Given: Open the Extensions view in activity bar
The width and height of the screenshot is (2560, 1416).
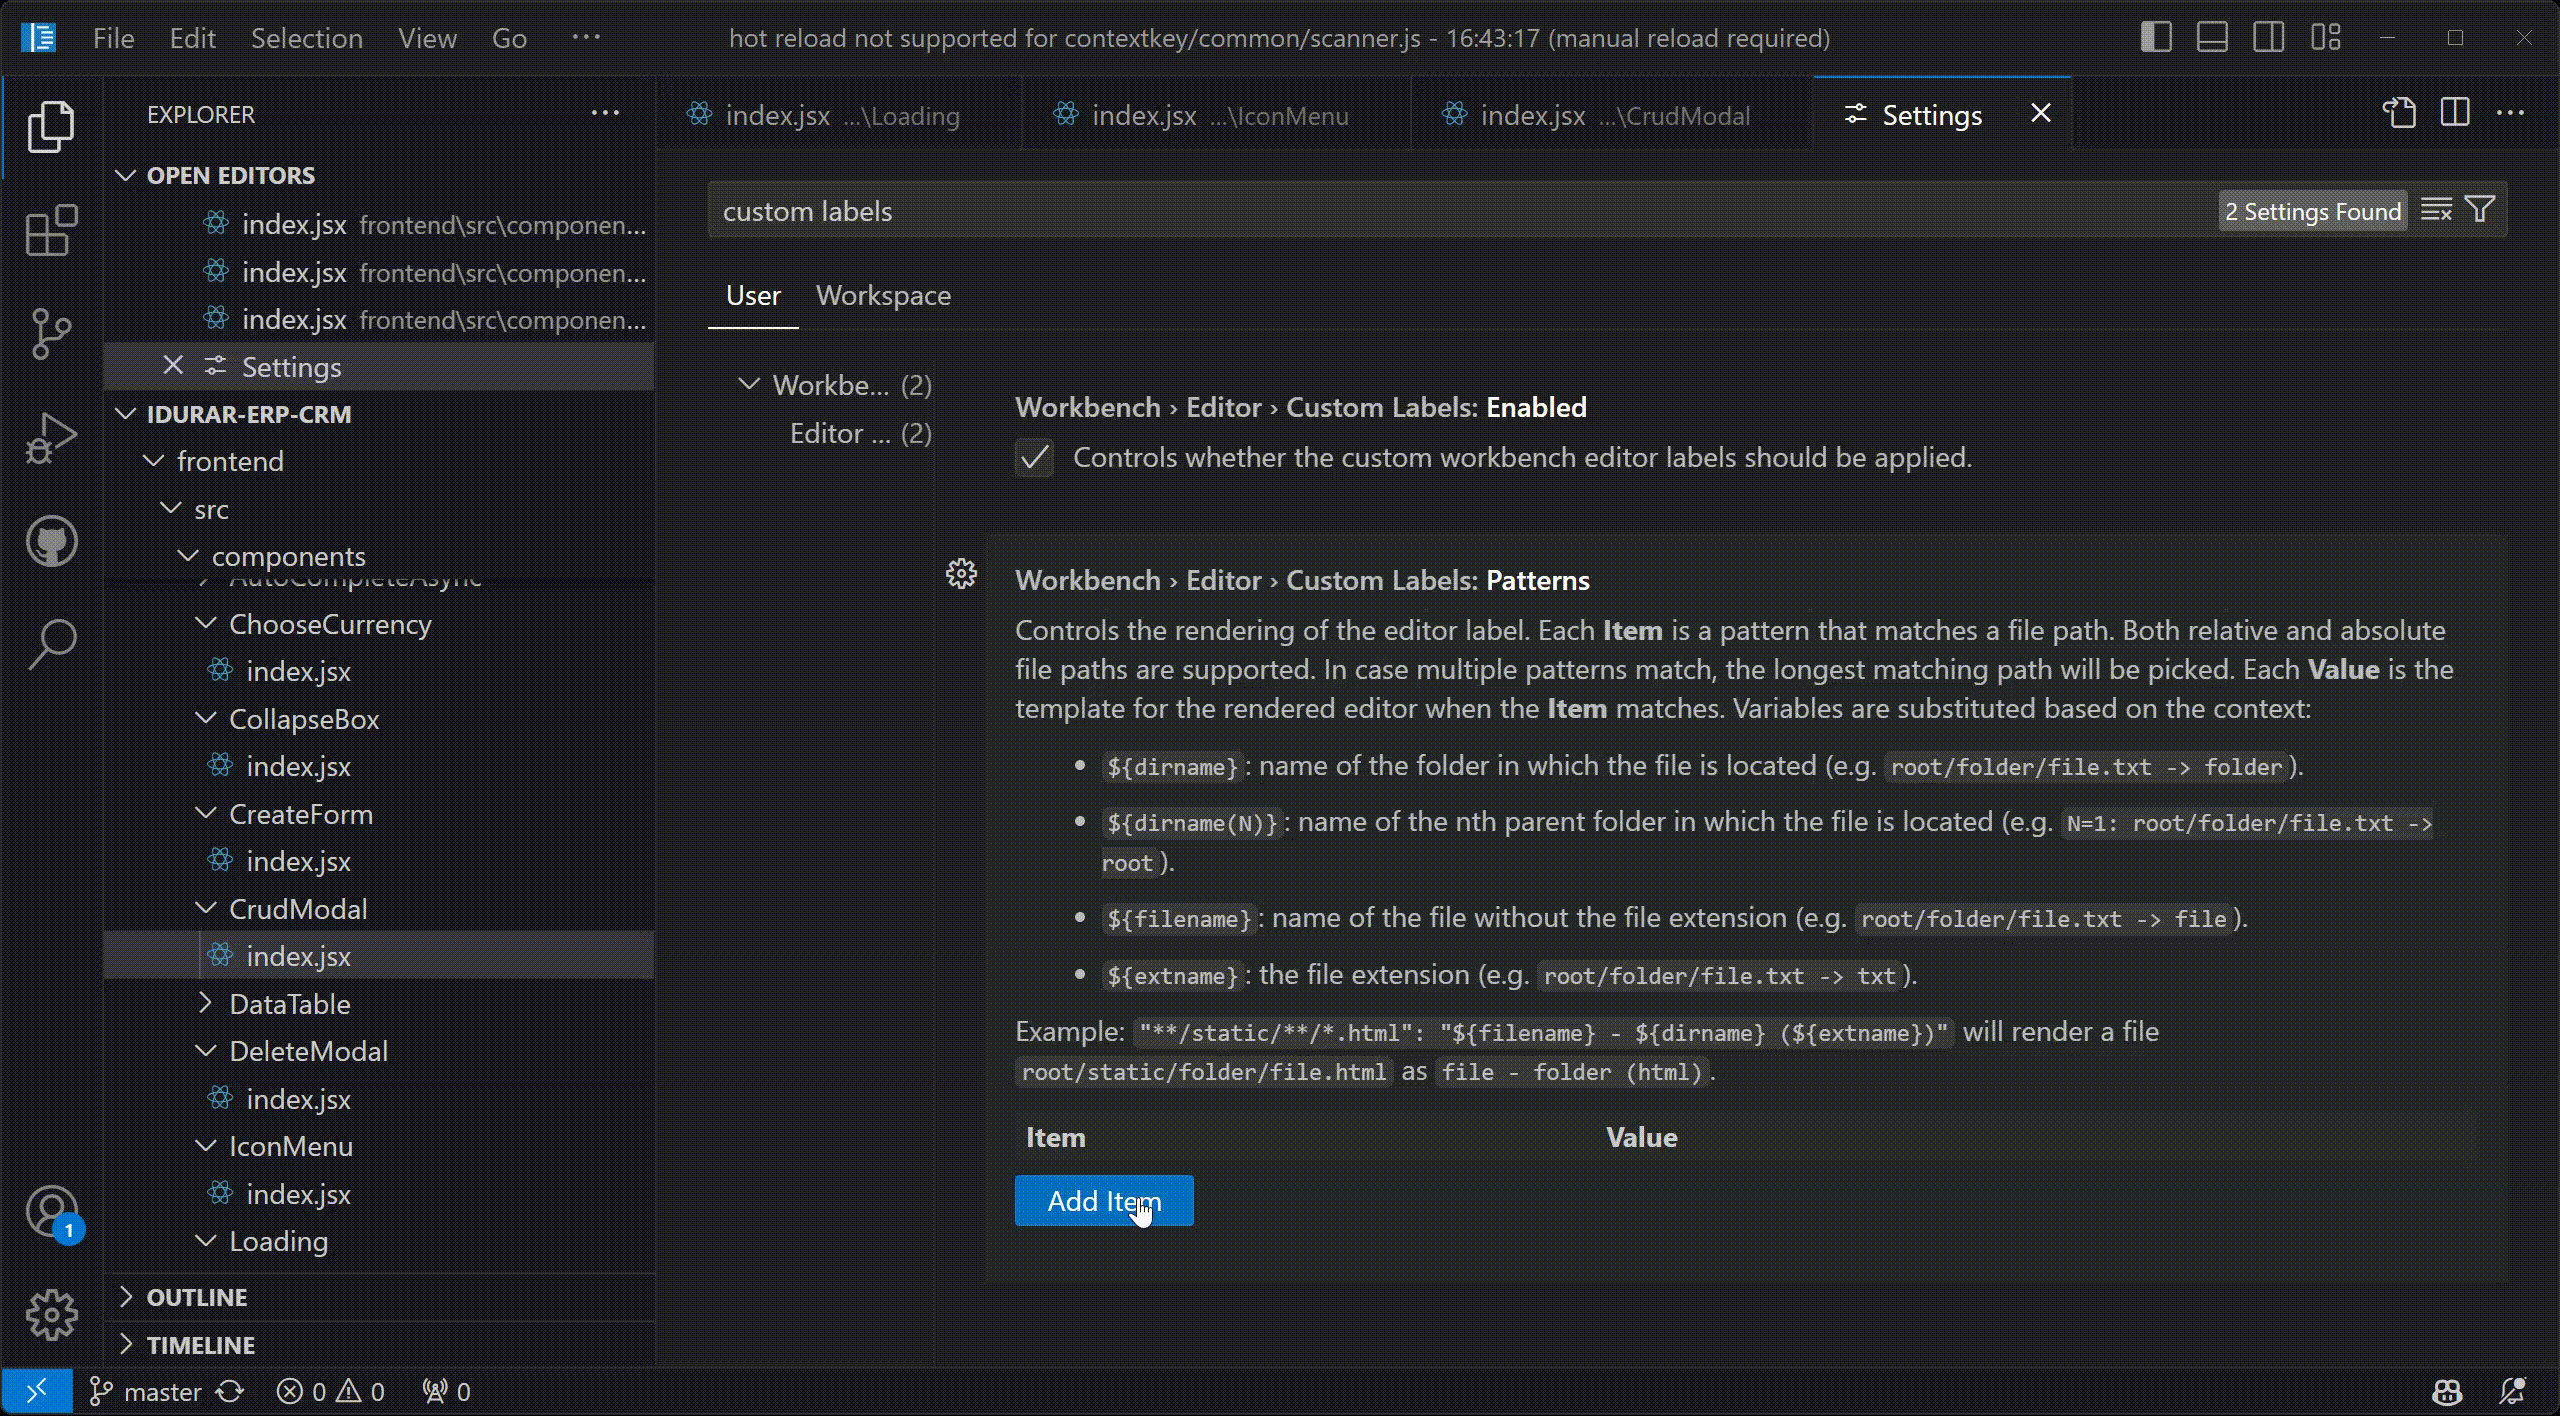Looking at the screenshot, I should point(51,231).
